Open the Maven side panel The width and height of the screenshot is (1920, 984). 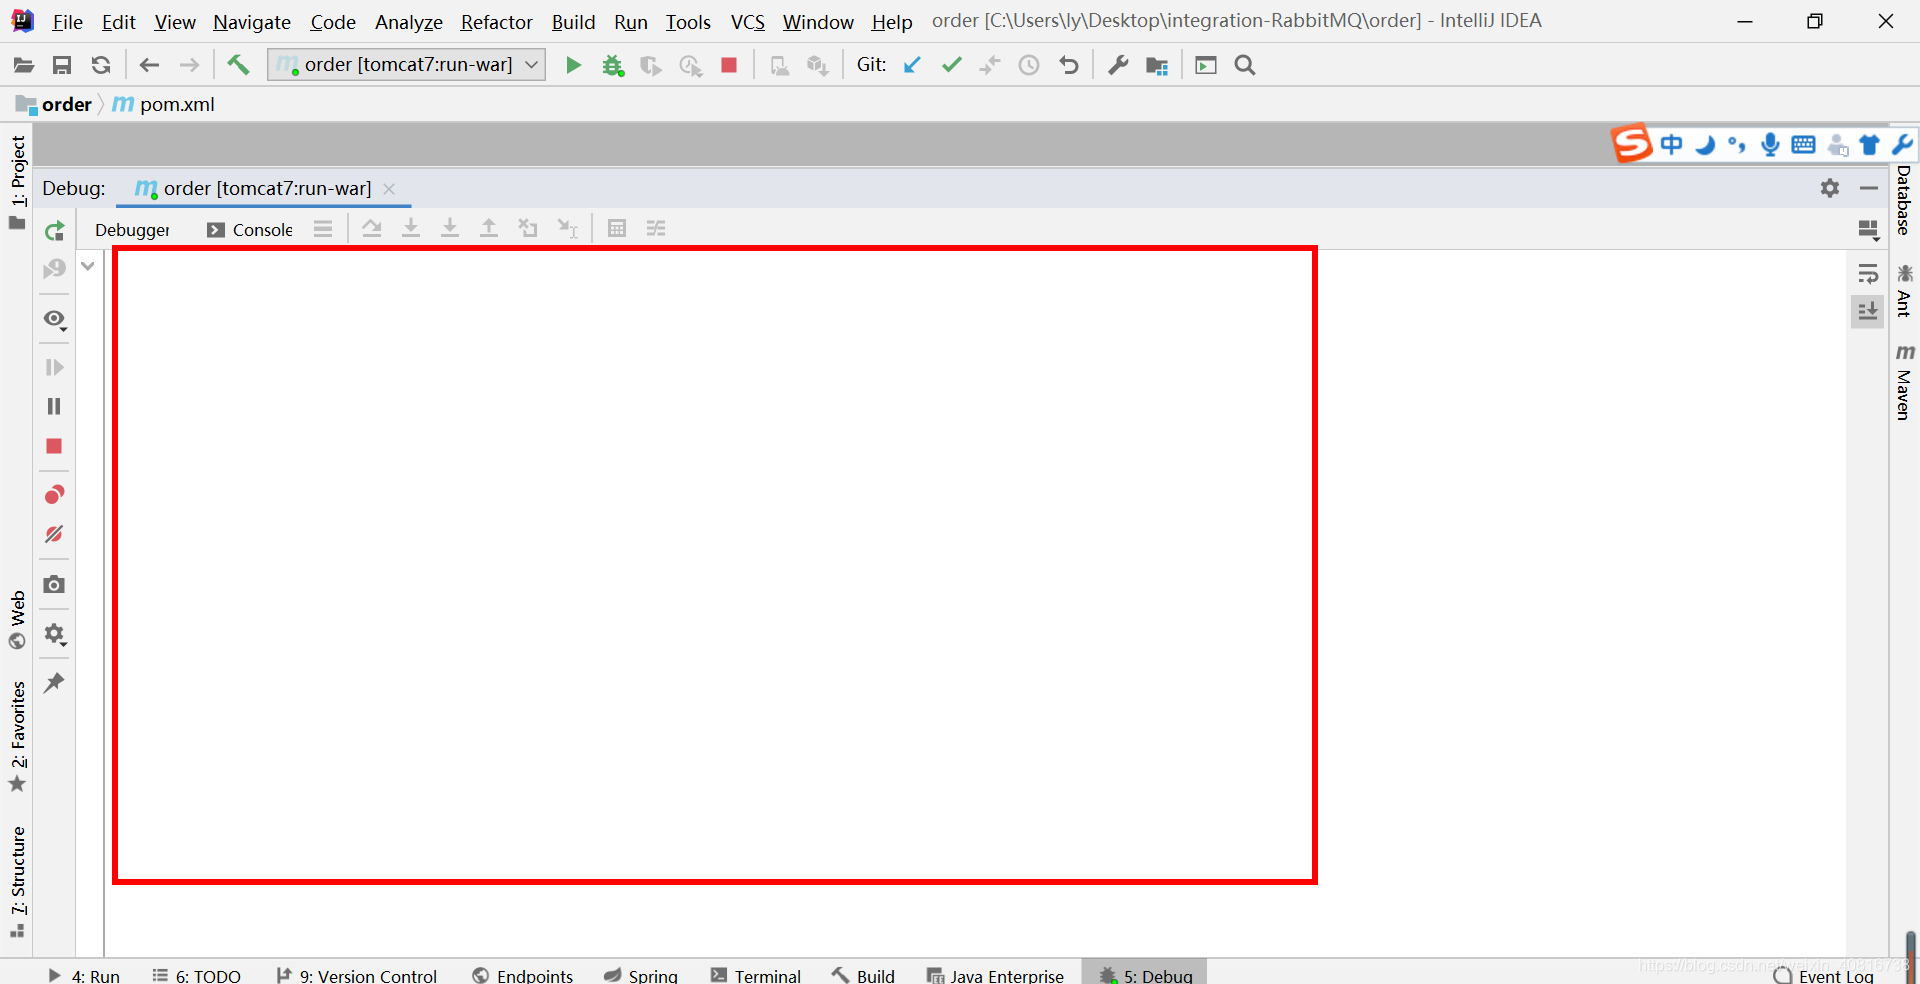pyautogui.click(x=1904, y=383)
